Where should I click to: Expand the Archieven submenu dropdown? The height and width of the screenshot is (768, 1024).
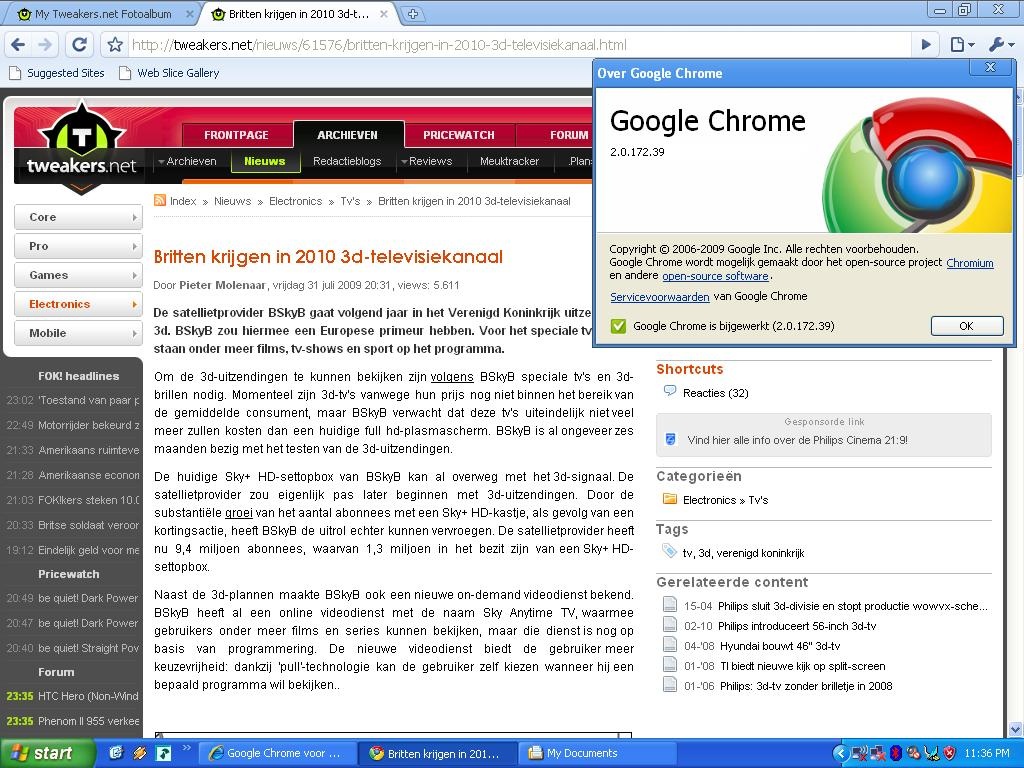pos(187,161)
